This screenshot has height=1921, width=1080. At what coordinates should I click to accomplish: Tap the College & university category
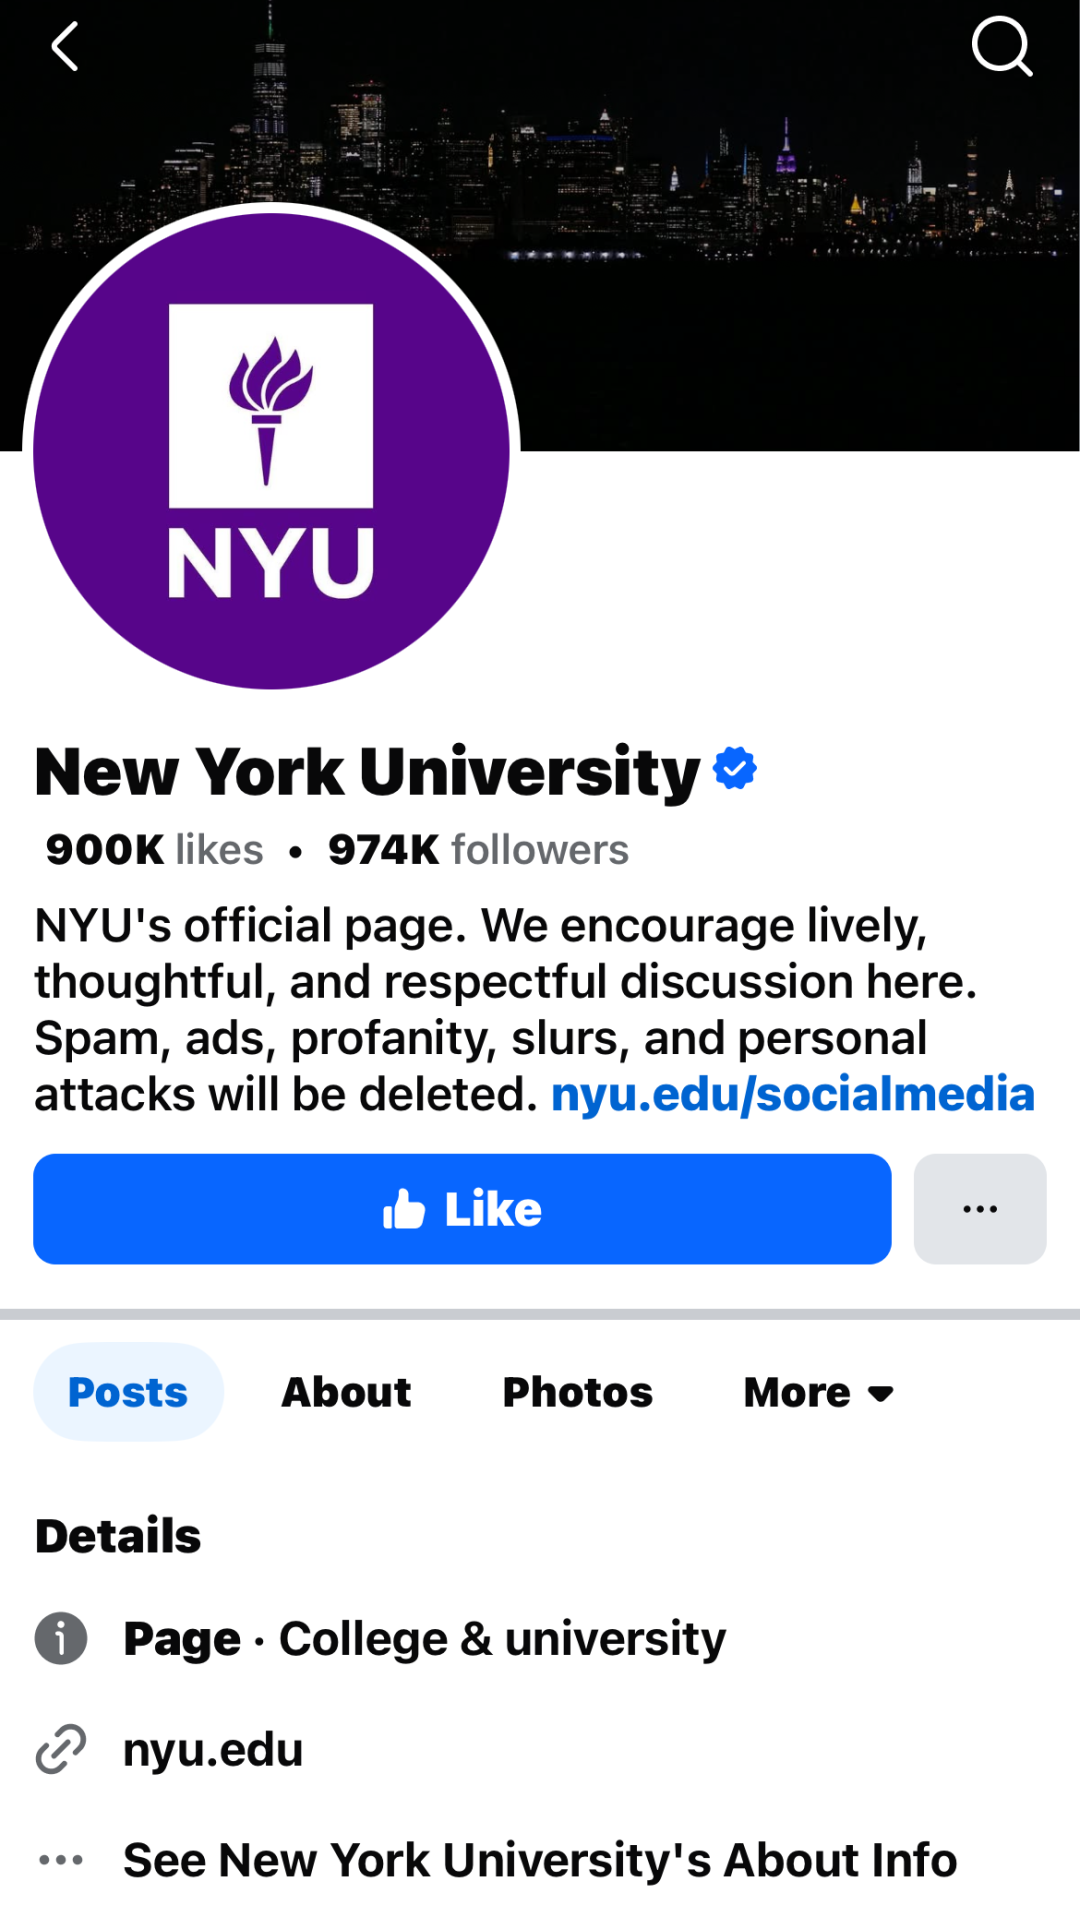tap(502, 1638)
